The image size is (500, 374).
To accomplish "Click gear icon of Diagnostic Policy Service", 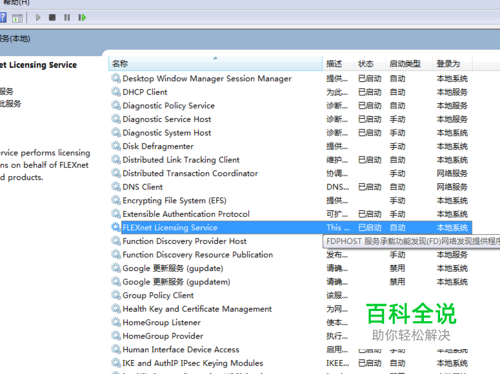I will (116, 105).
